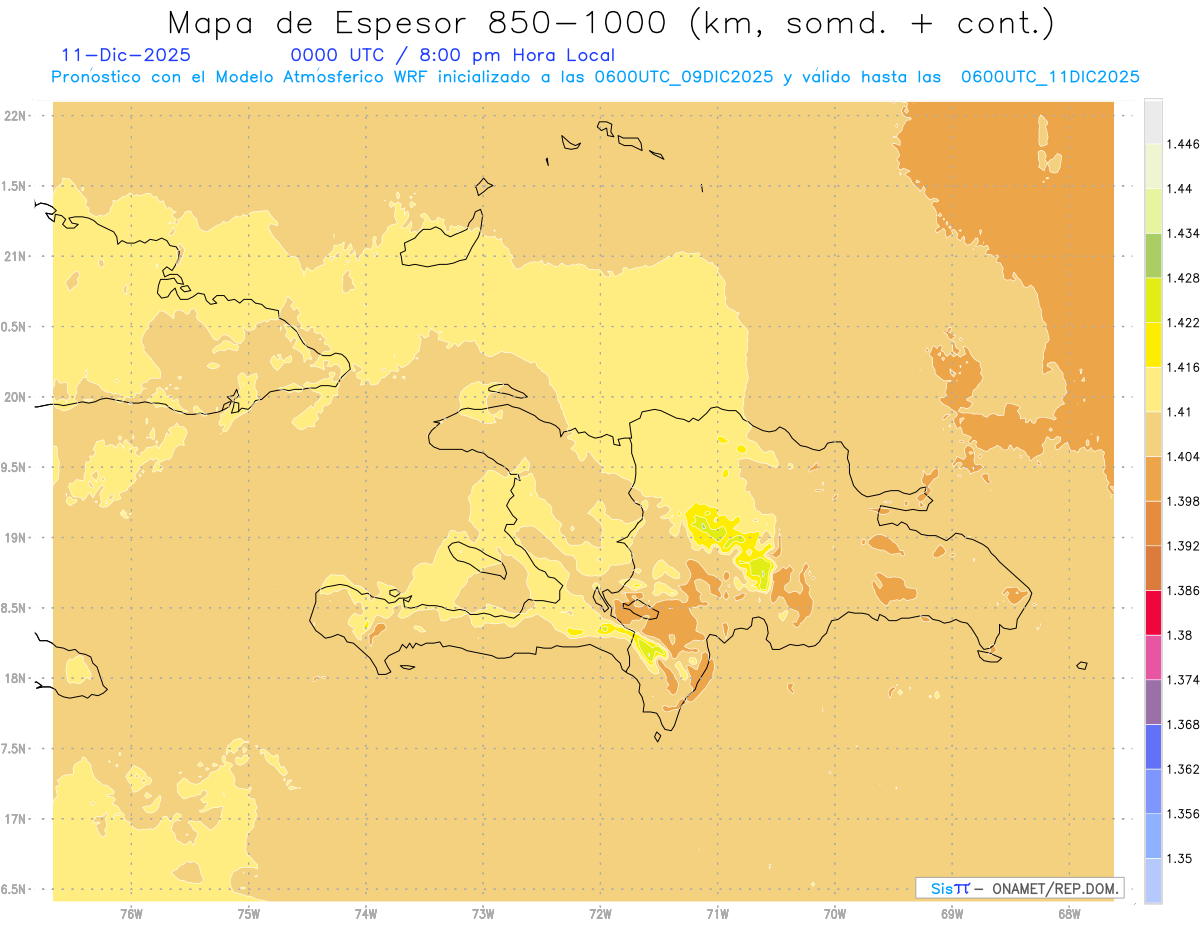Screen dimensions: 1200x927
Task: Click legend value 1.428
Action: (1184, 278)
